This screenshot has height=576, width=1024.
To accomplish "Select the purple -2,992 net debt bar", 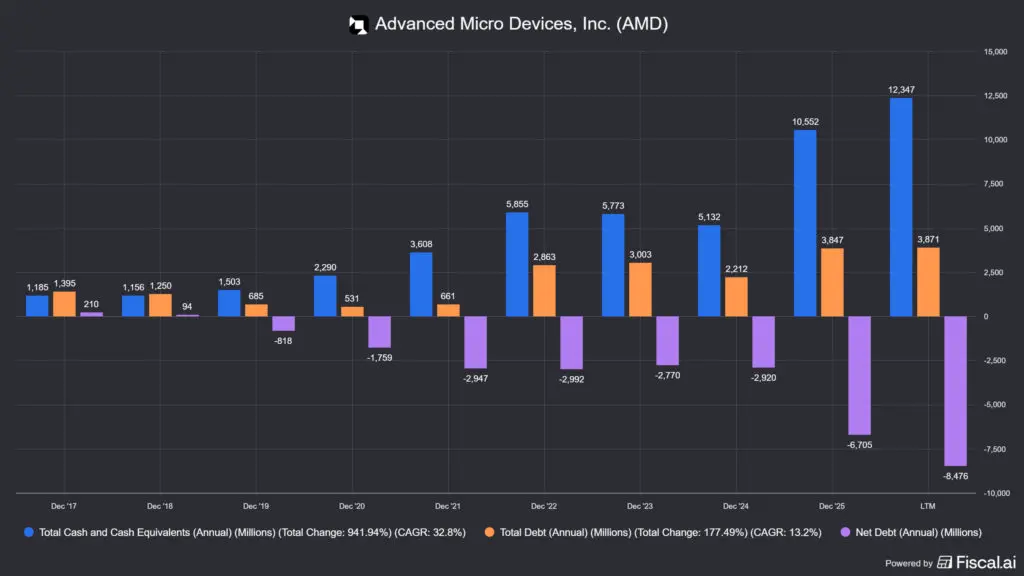I will click(571, 343).
